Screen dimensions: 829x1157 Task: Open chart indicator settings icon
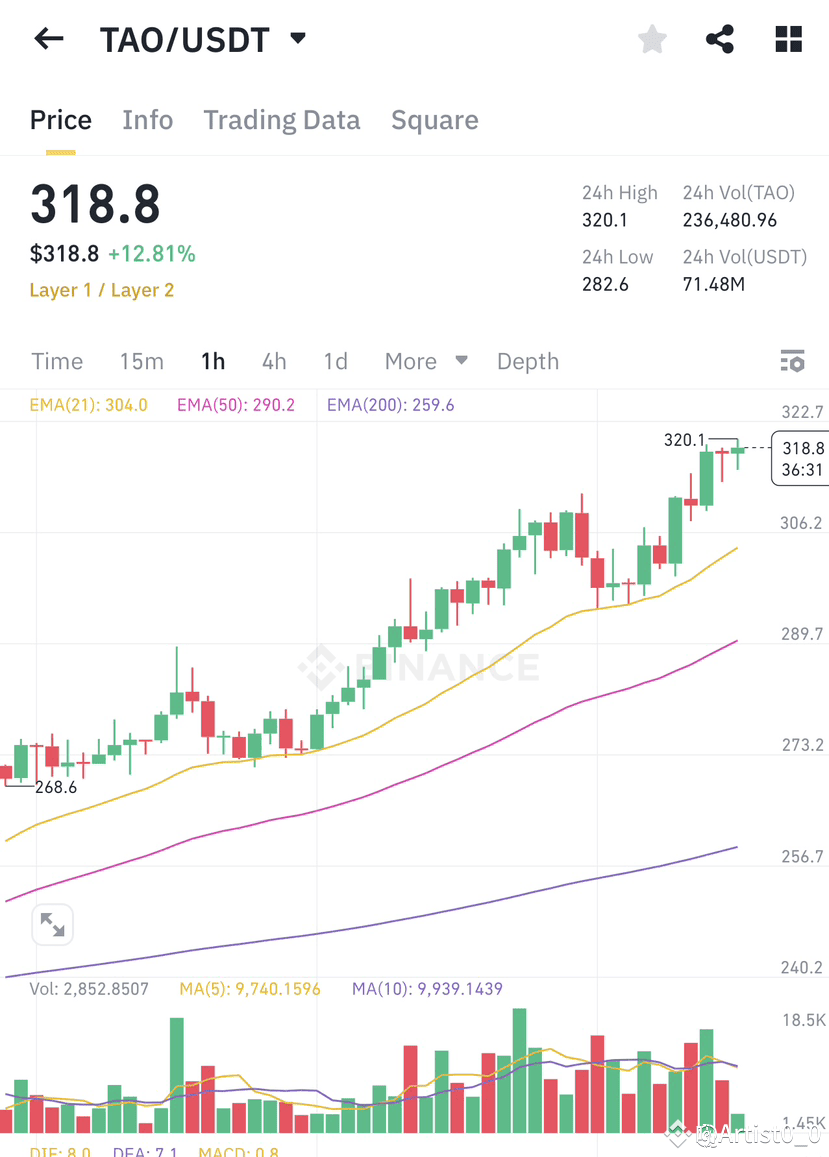pos(792,361)
